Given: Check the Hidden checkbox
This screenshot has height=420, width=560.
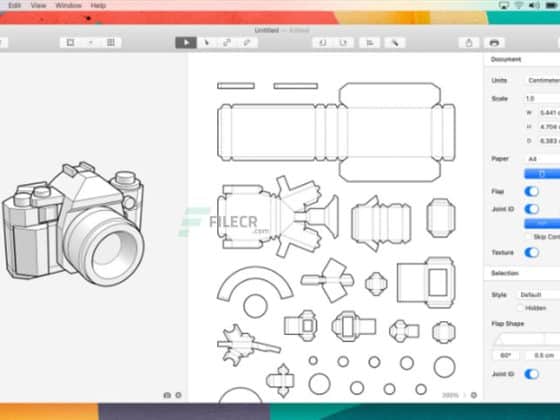Looking at the screenshot, I should (x=521, y=308).
